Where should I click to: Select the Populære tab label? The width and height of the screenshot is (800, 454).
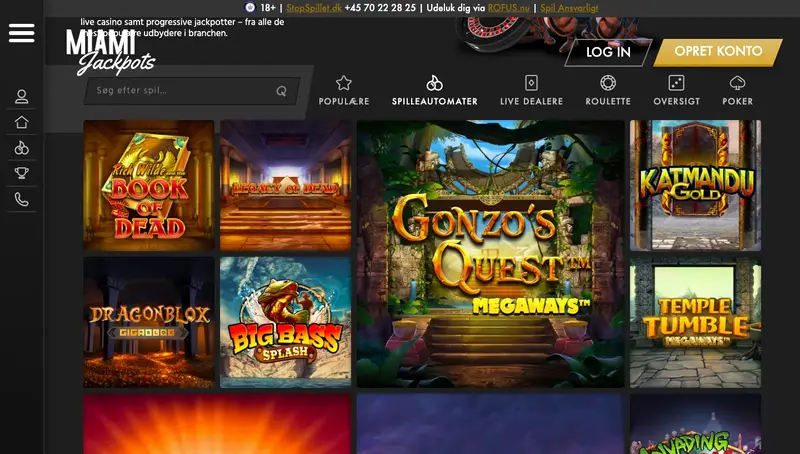(x=344, y=102)
